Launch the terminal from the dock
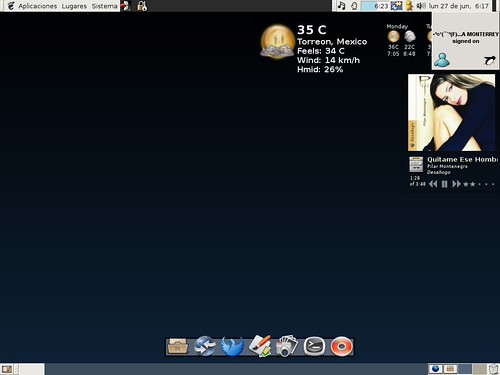 click(x=314, y=346)
